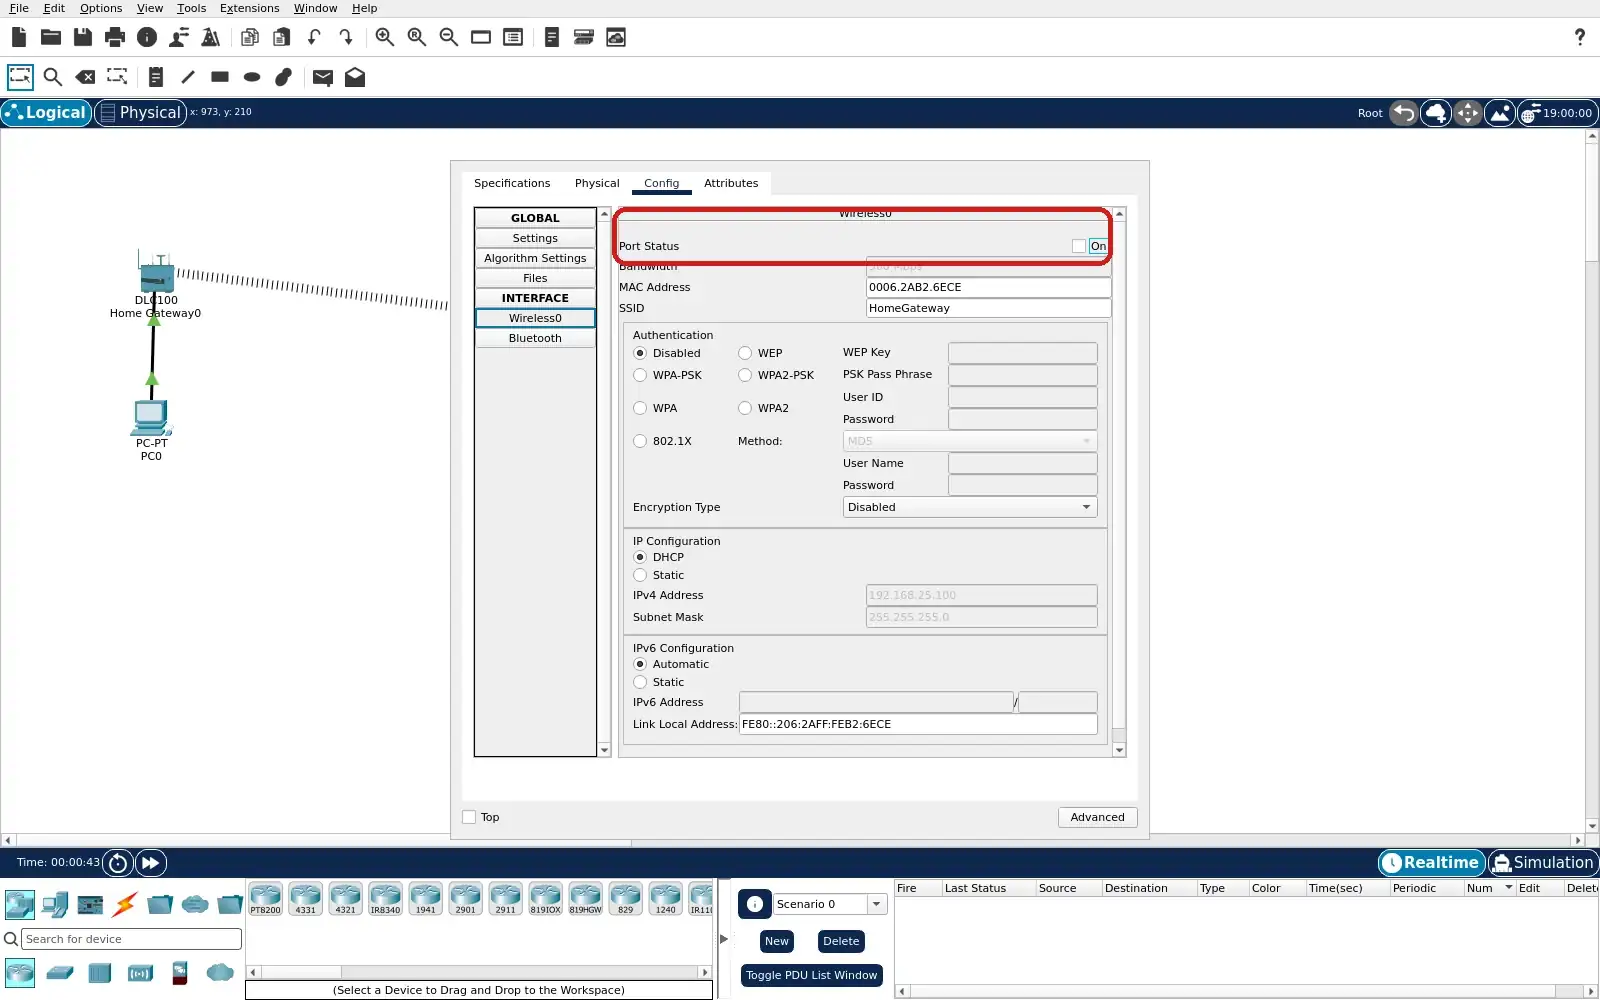Select WPA2-PSK authentication option

(x=745, y=375)
